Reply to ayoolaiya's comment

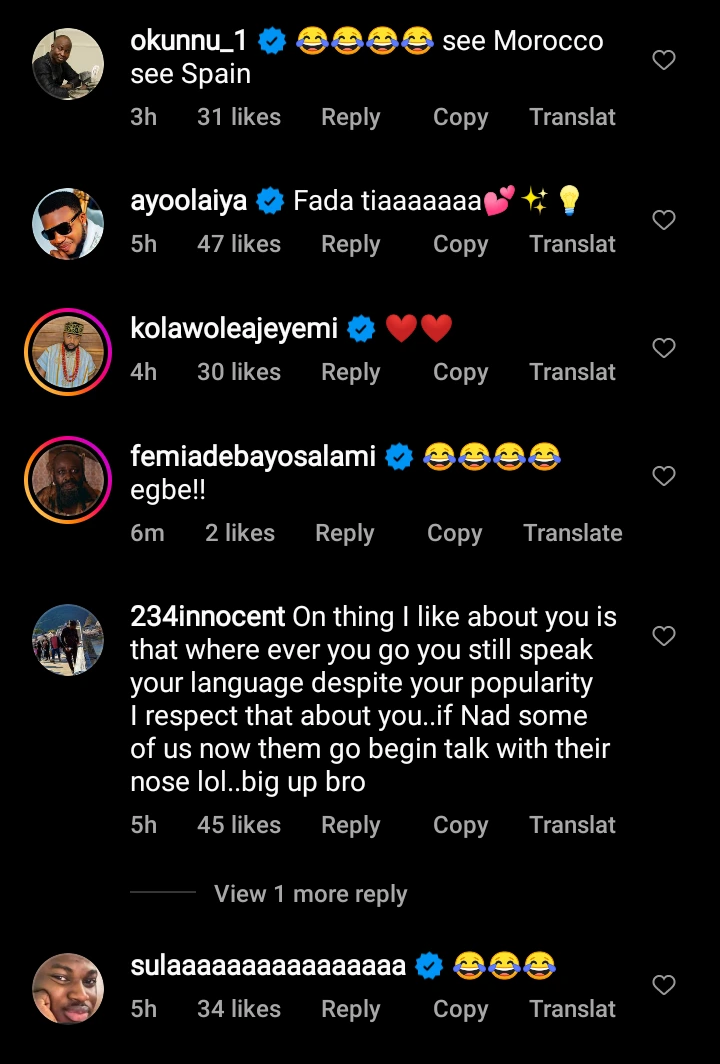click(350, 244)
